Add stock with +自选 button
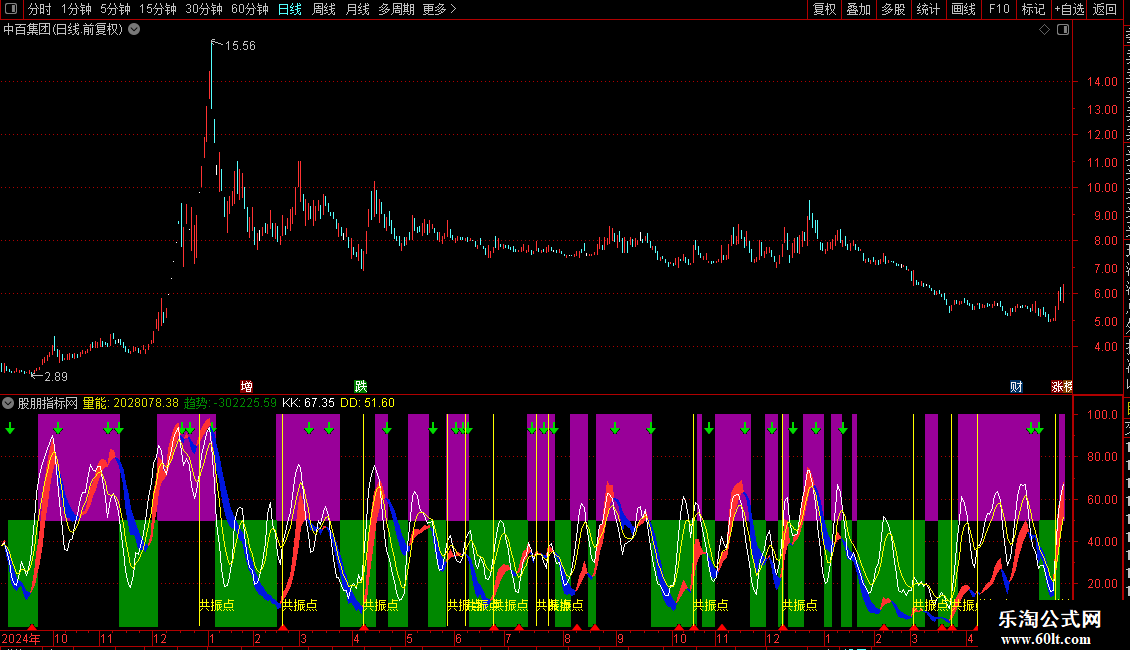The height and width of the screenshot is (650, 1130). tap(1069, 9)
